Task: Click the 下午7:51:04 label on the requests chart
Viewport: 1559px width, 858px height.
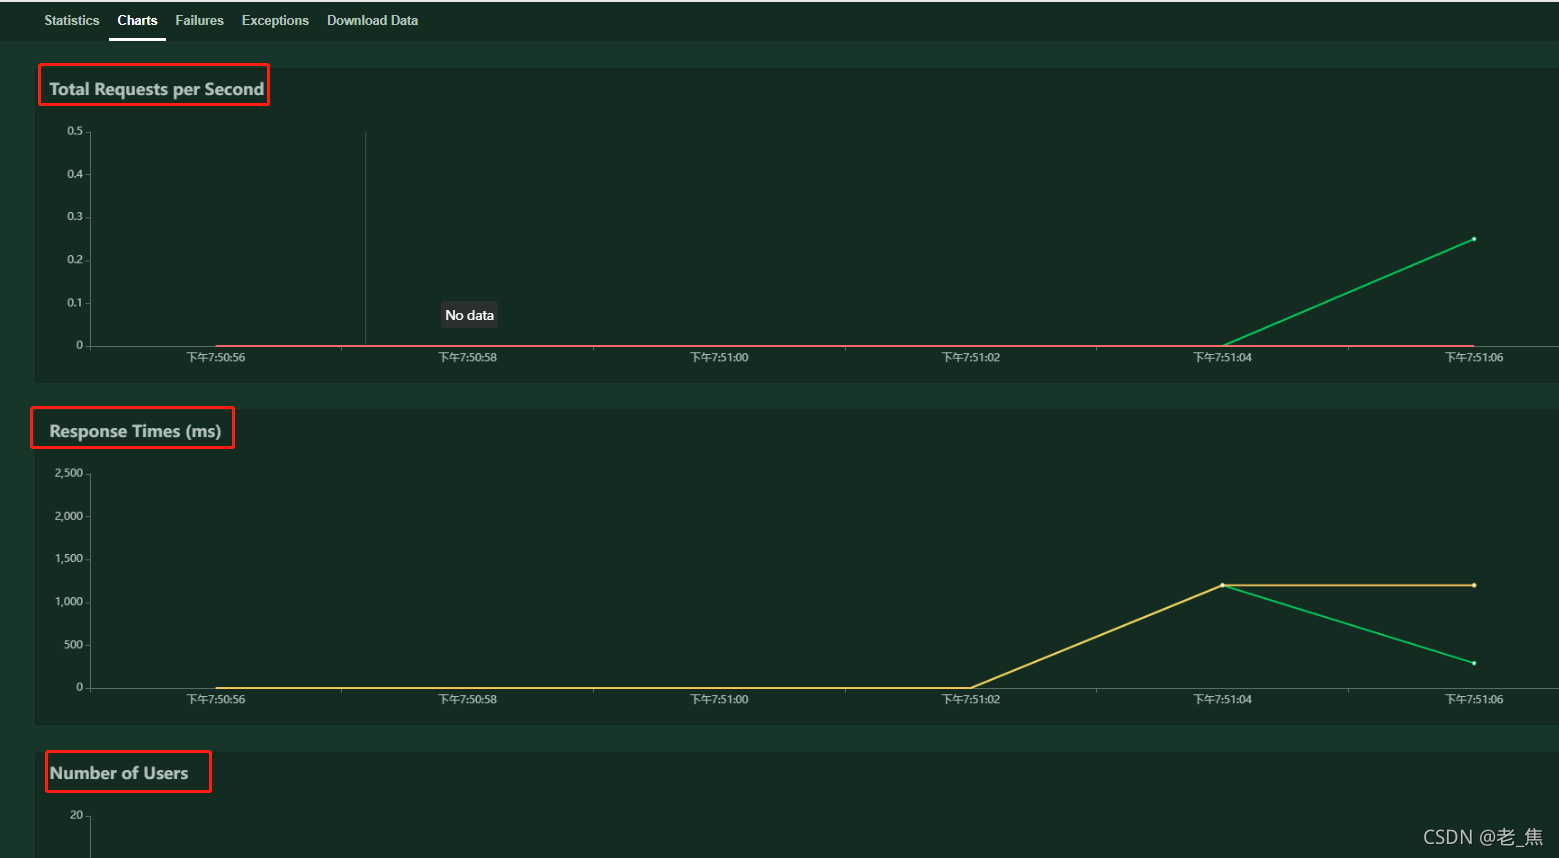Action: pyautogui.click(x=1222, y=357)
